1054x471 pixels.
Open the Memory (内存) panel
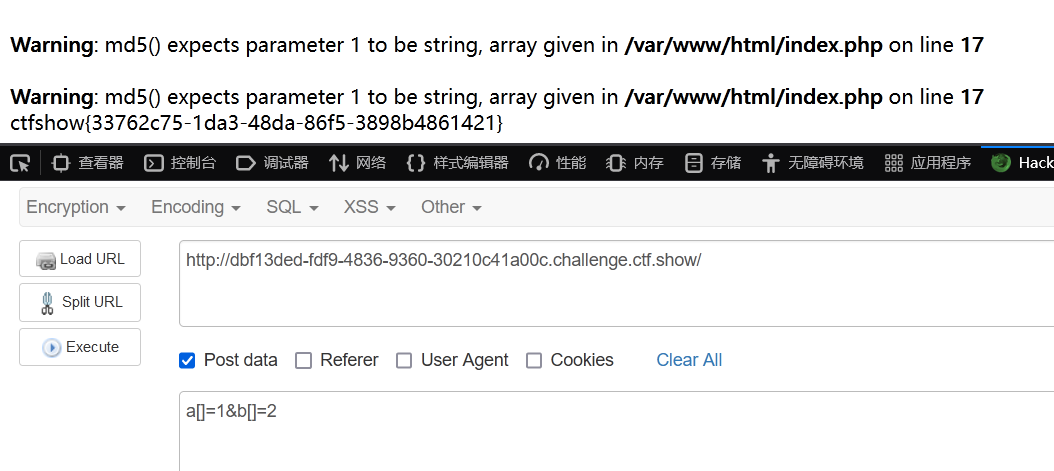[x=635, y=163]
